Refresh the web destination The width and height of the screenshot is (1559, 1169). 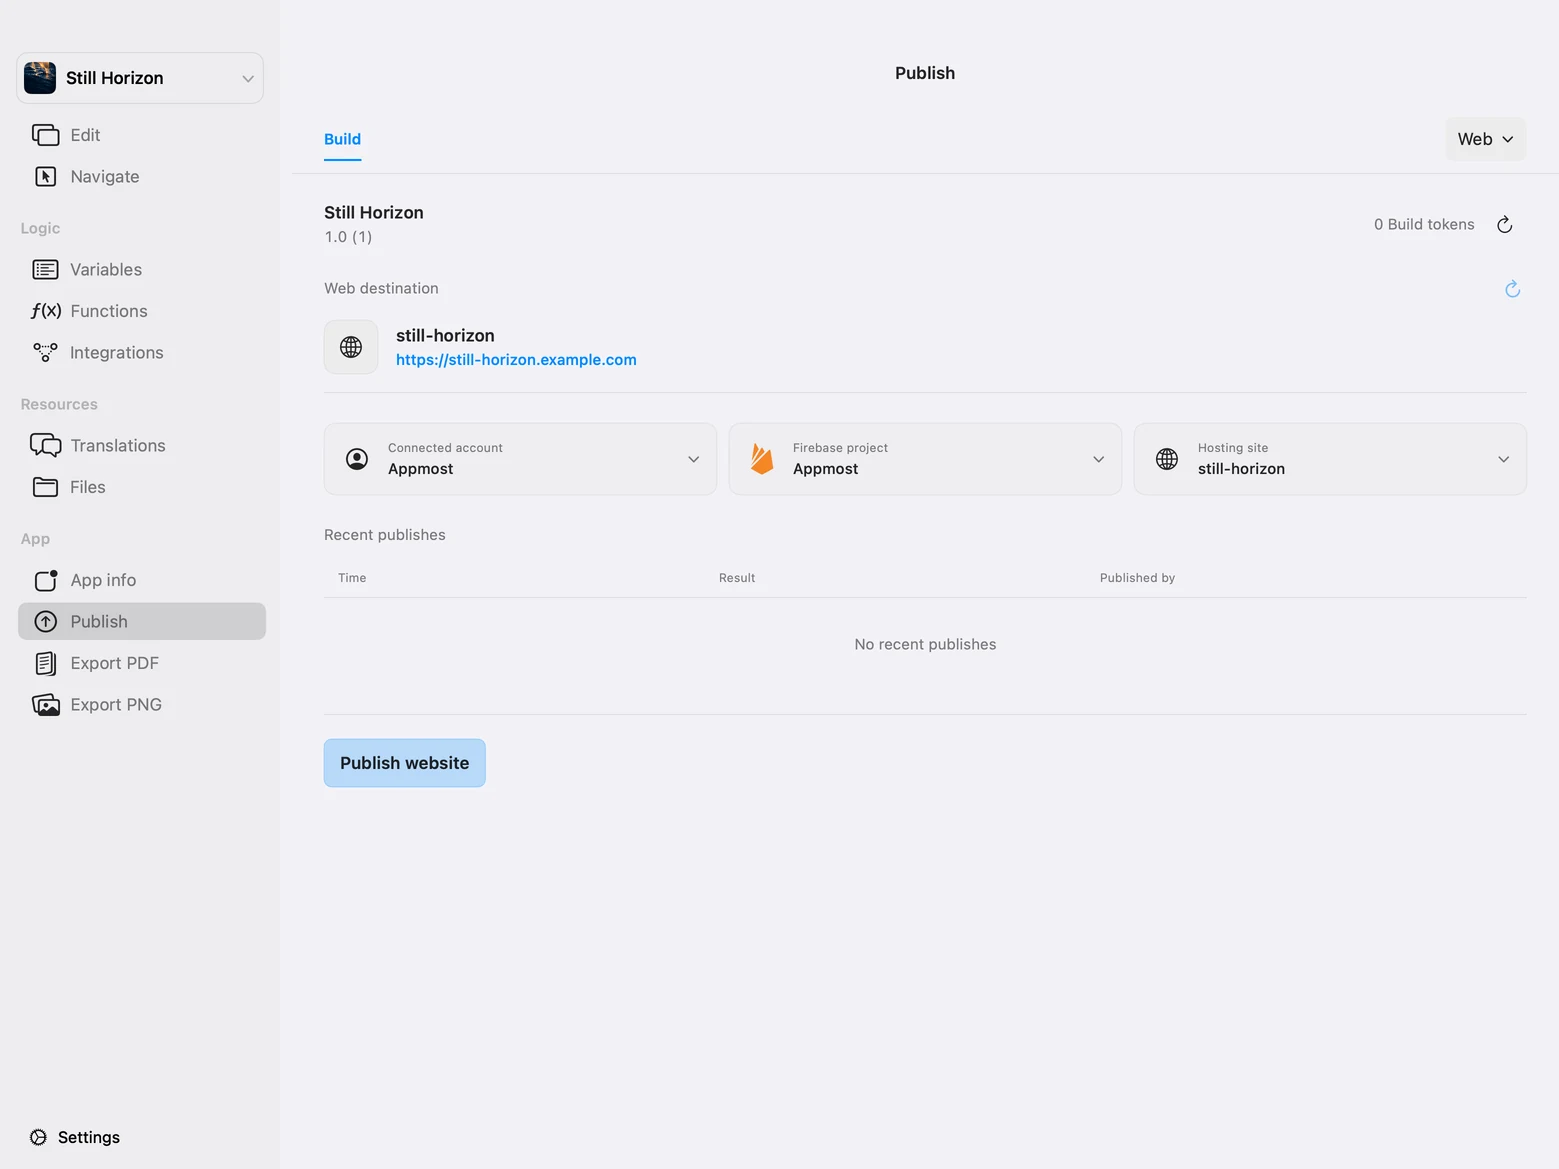point(1513,289)
